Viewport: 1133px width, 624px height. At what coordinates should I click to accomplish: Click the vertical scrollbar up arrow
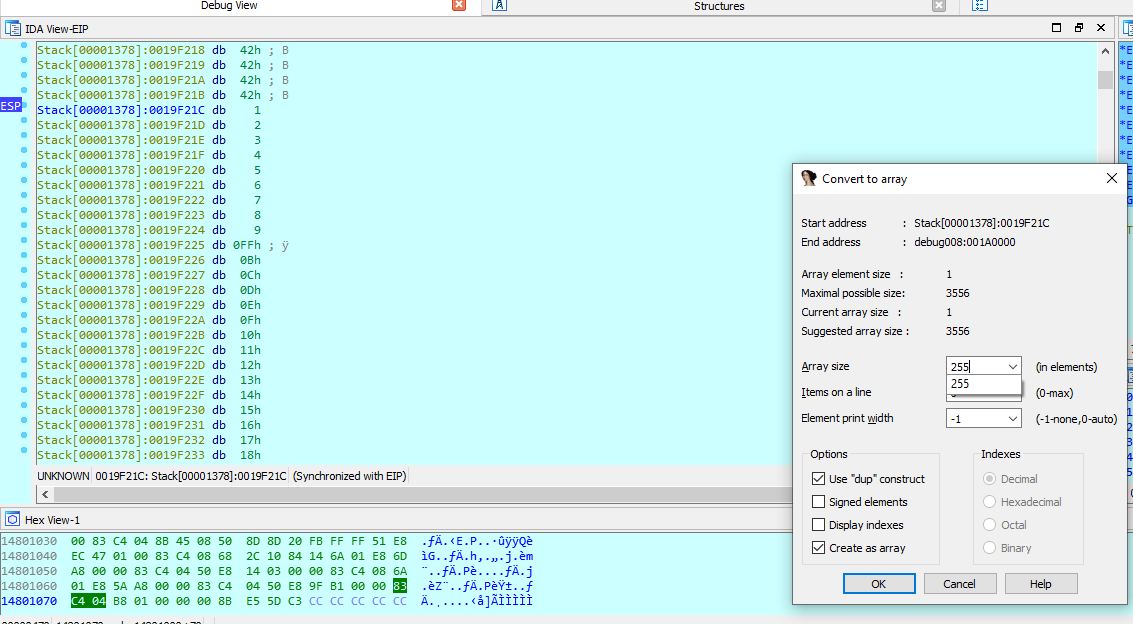[1105, 51]
